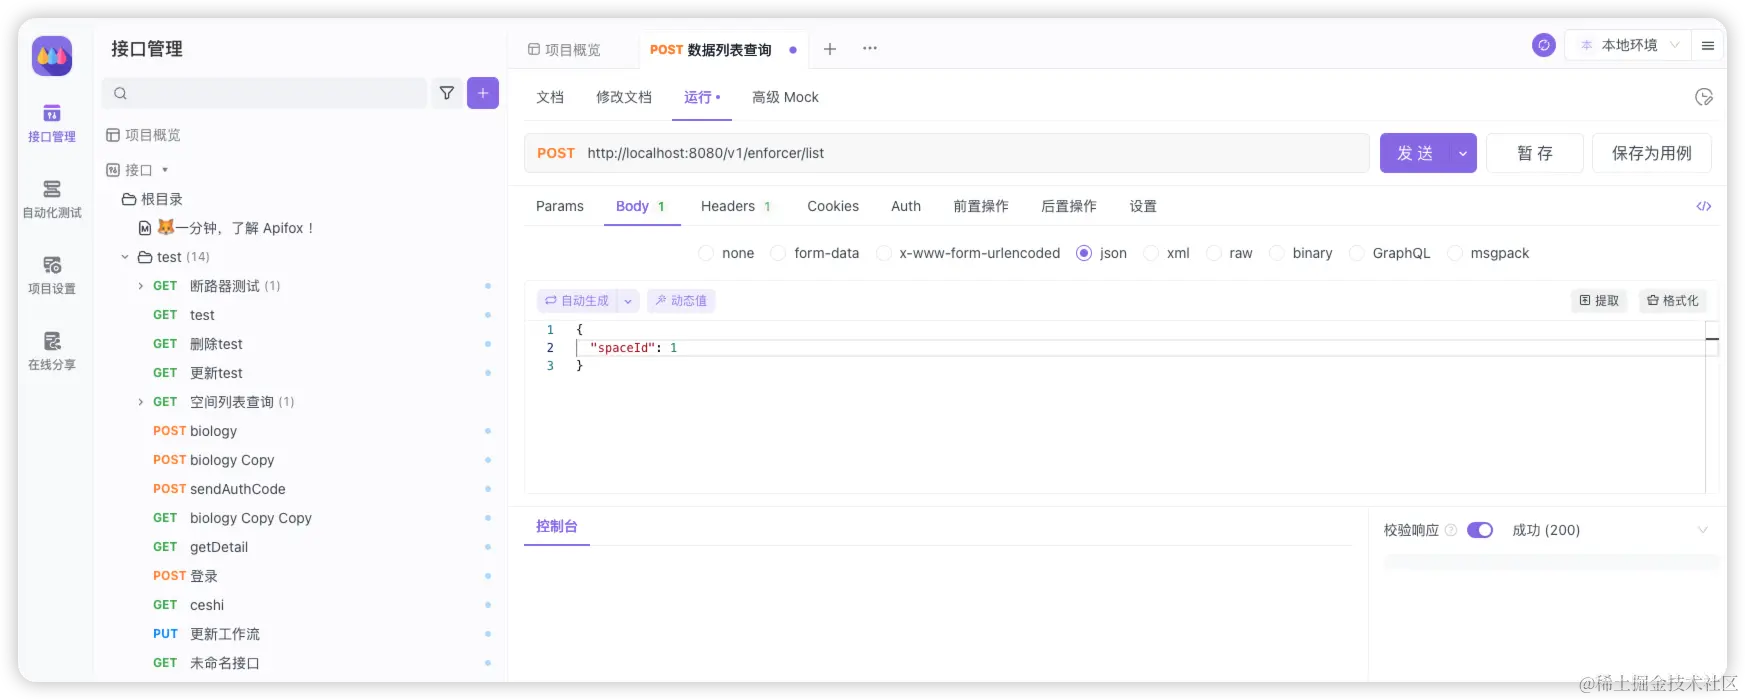Click the history icon beside tabs row
This screenshot has height=700, width=1745.
(x=1704, y=97)
